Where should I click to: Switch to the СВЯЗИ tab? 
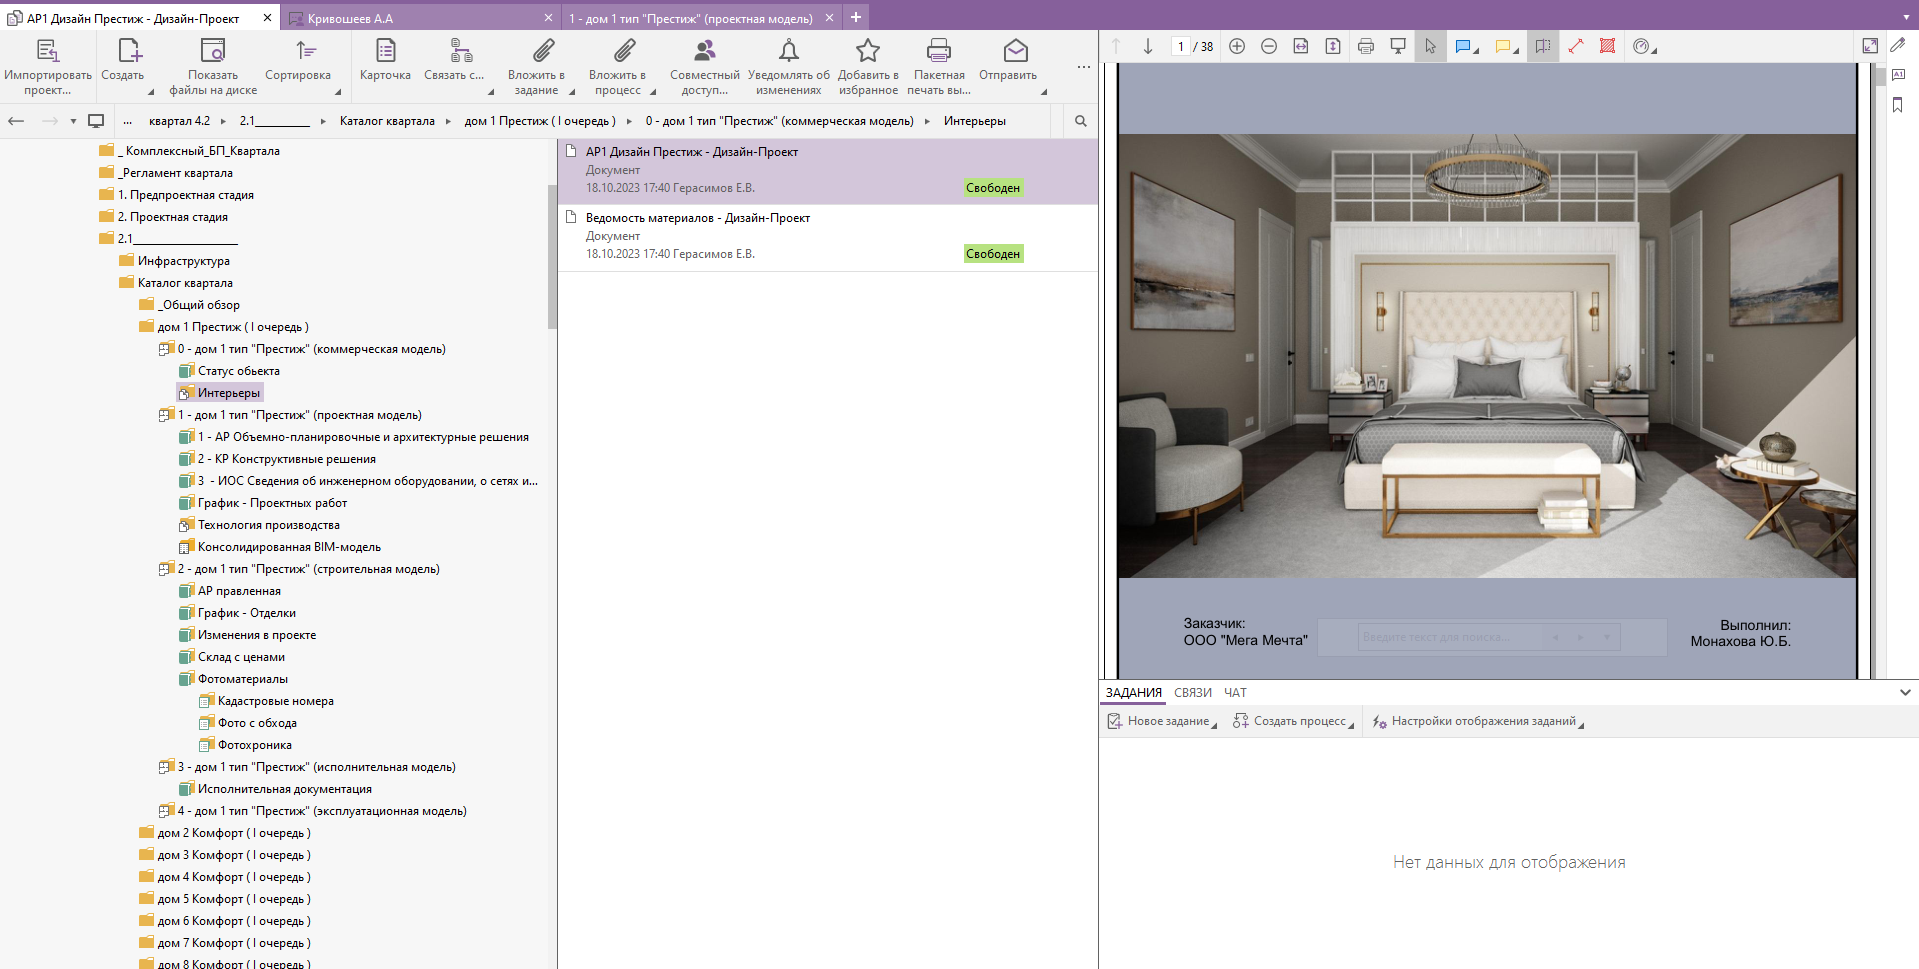click(1192, 693)
